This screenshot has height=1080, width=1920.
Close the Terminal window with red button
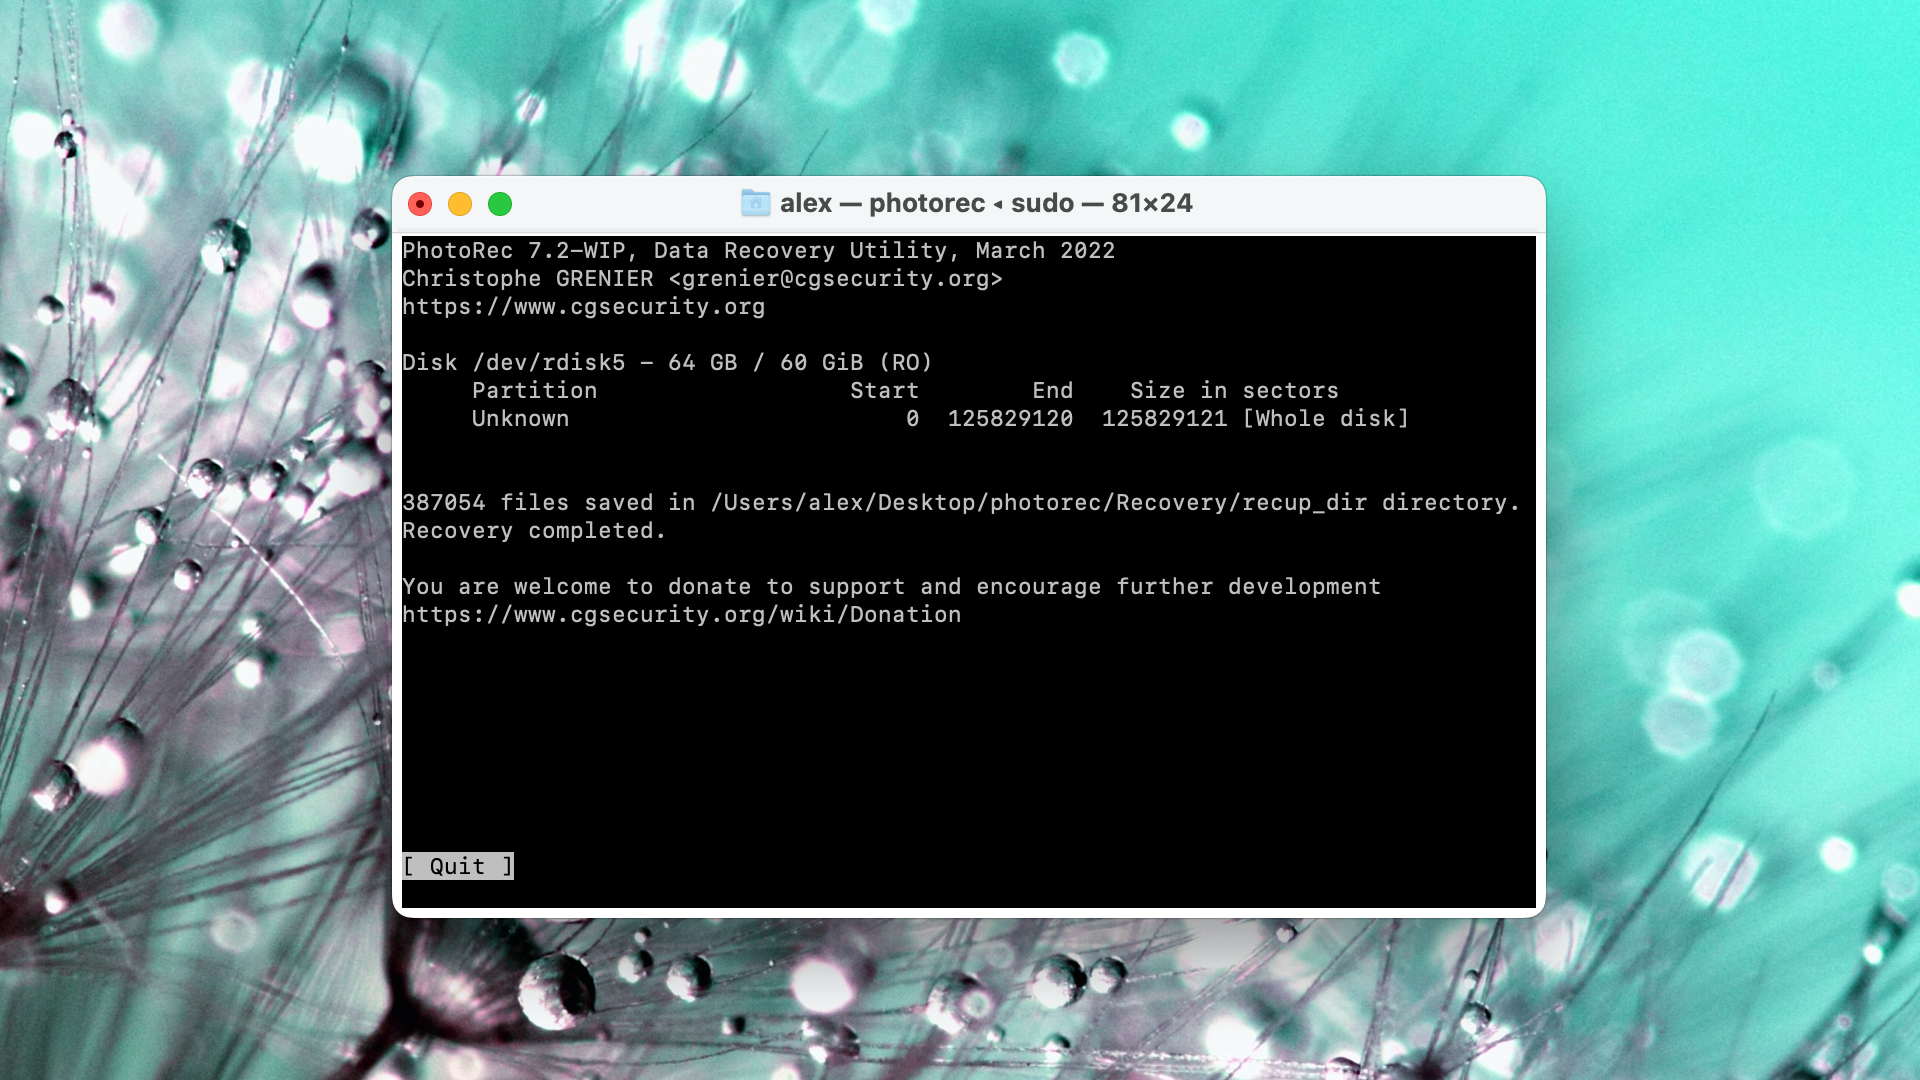[x=420, y=204]
